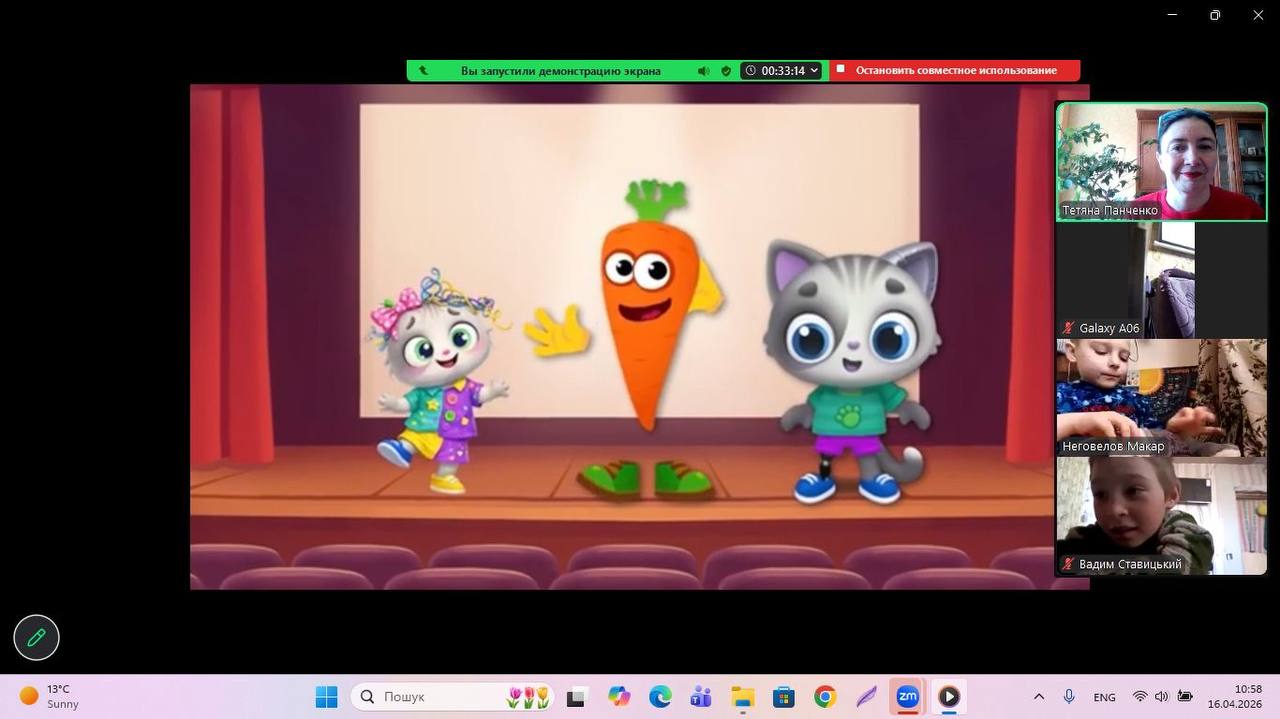The height and width of the screenshot is (719, 1280).
Task: Click muted mic icon beside Galaxy A06
Action: click(1068, 328)
